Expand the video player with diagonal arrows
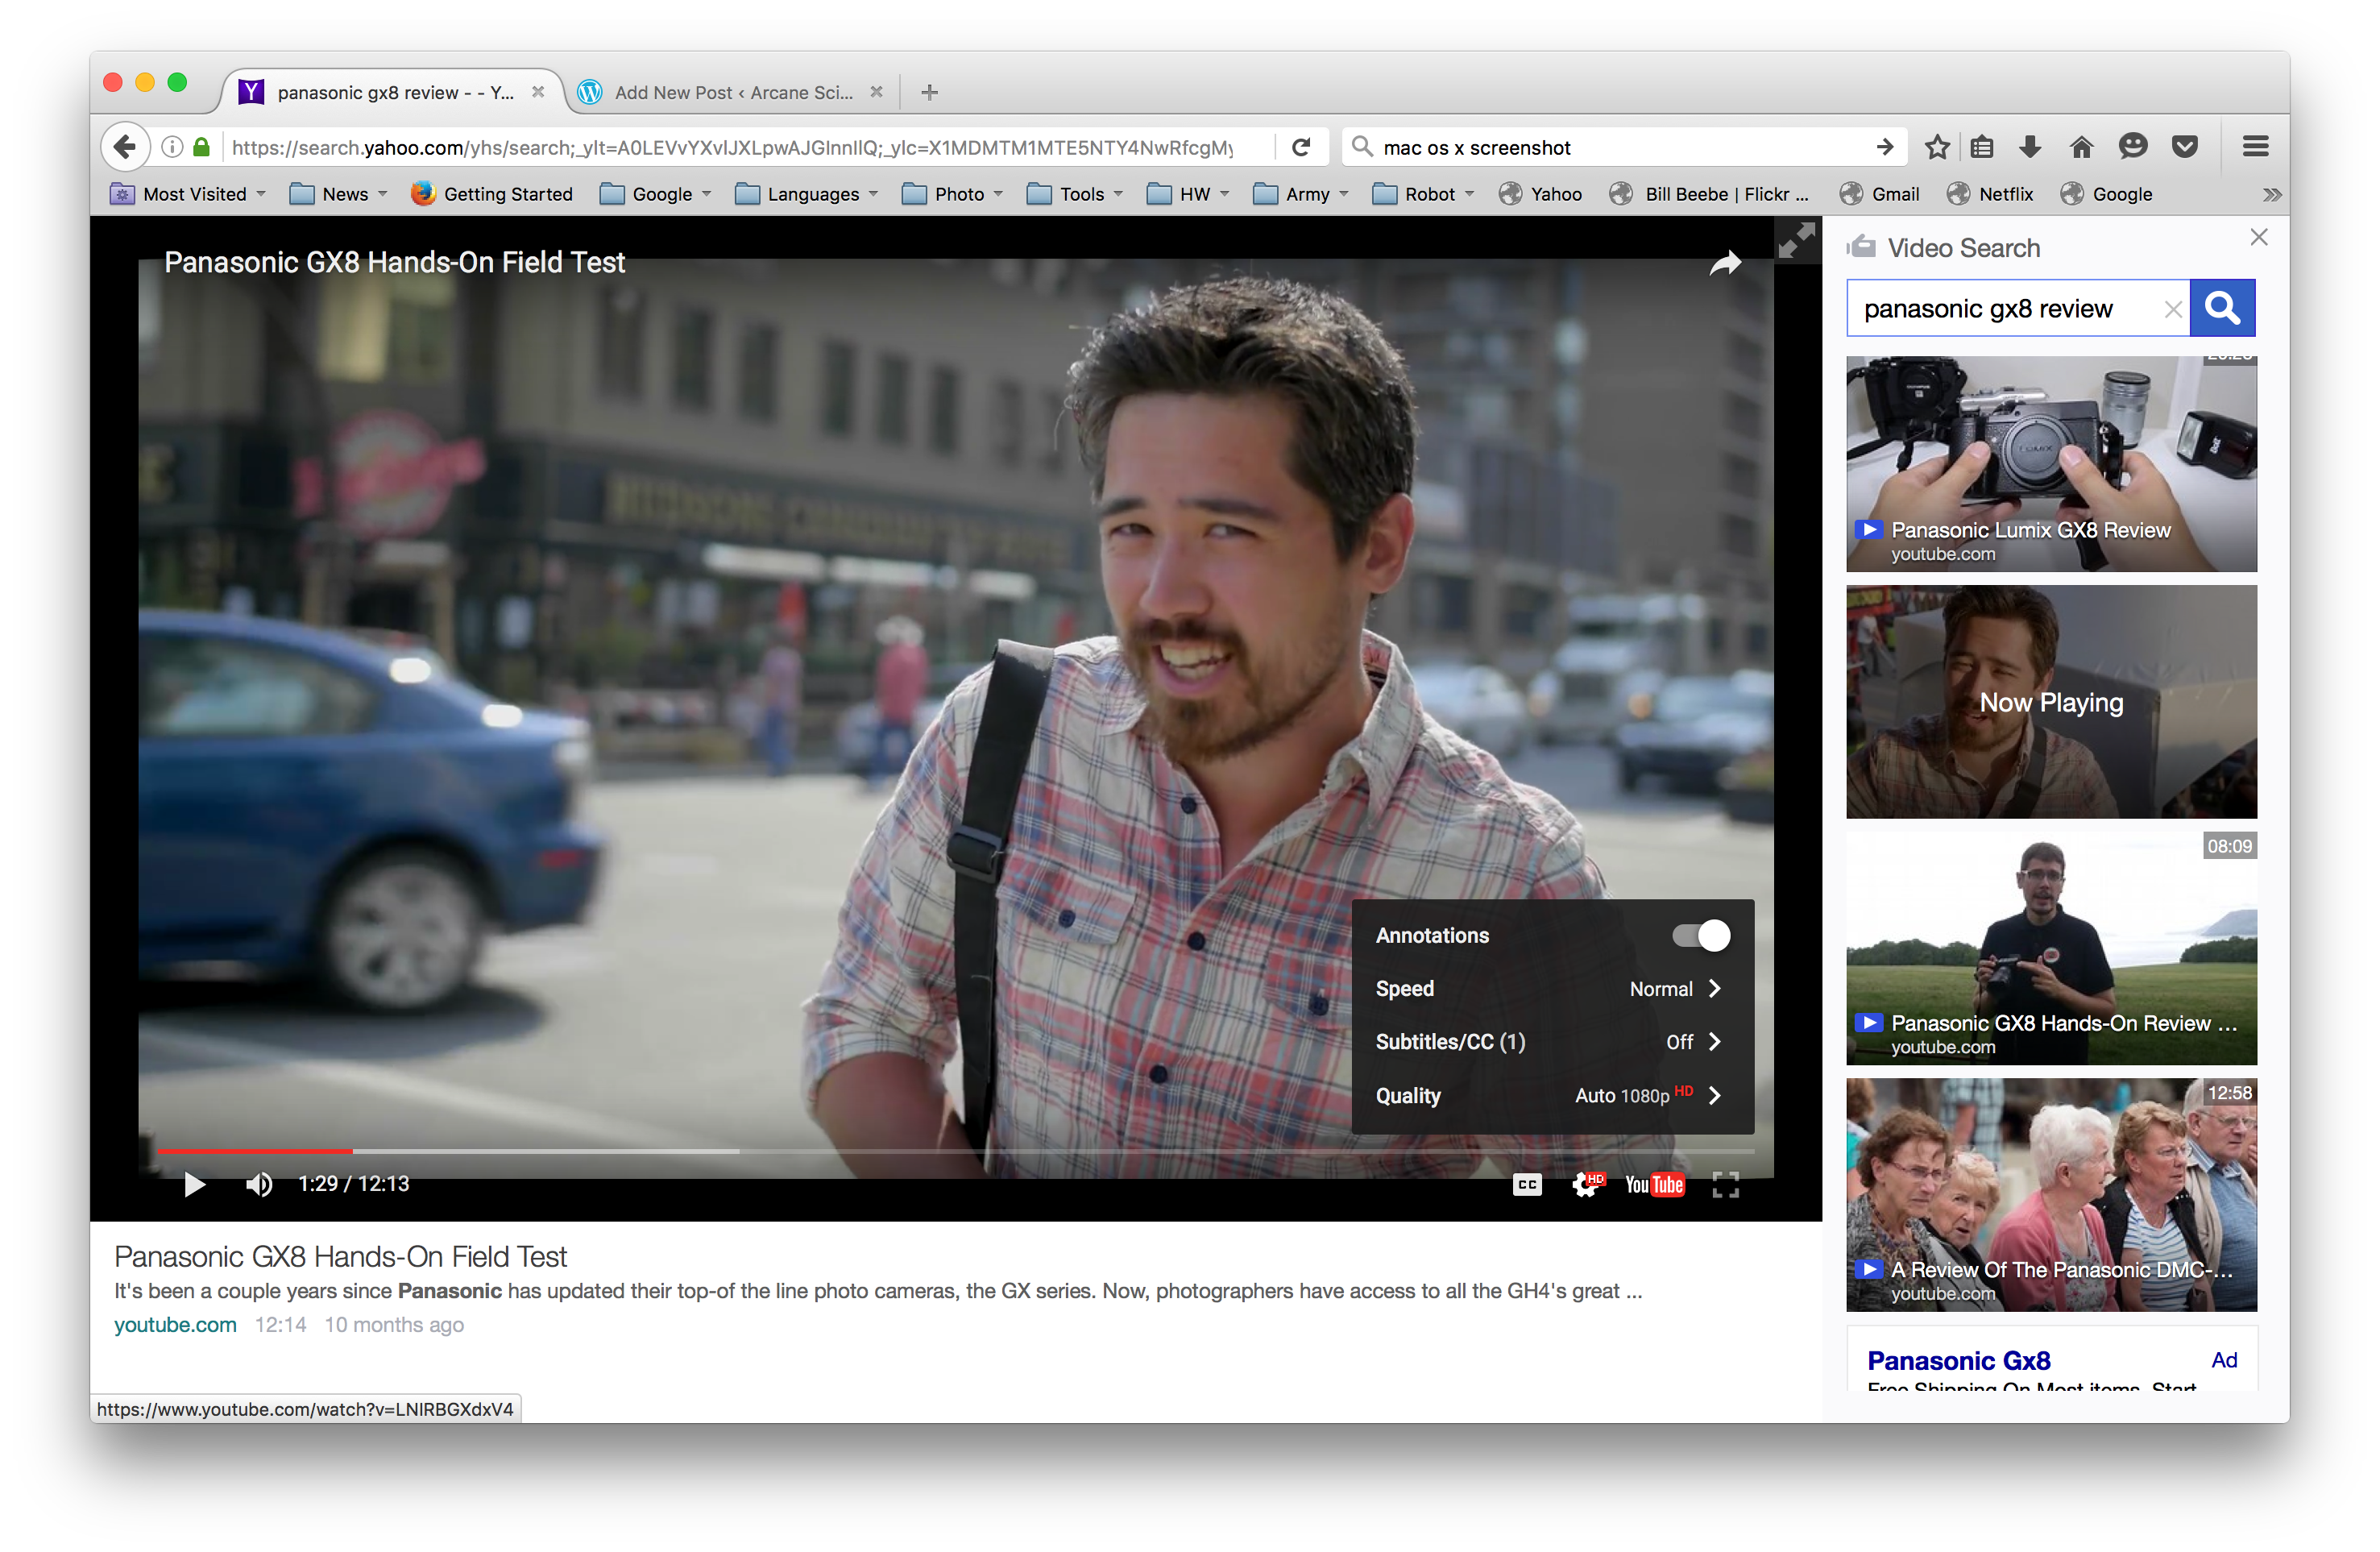The image size is (2380, 1552). [x=1796, y=241]
